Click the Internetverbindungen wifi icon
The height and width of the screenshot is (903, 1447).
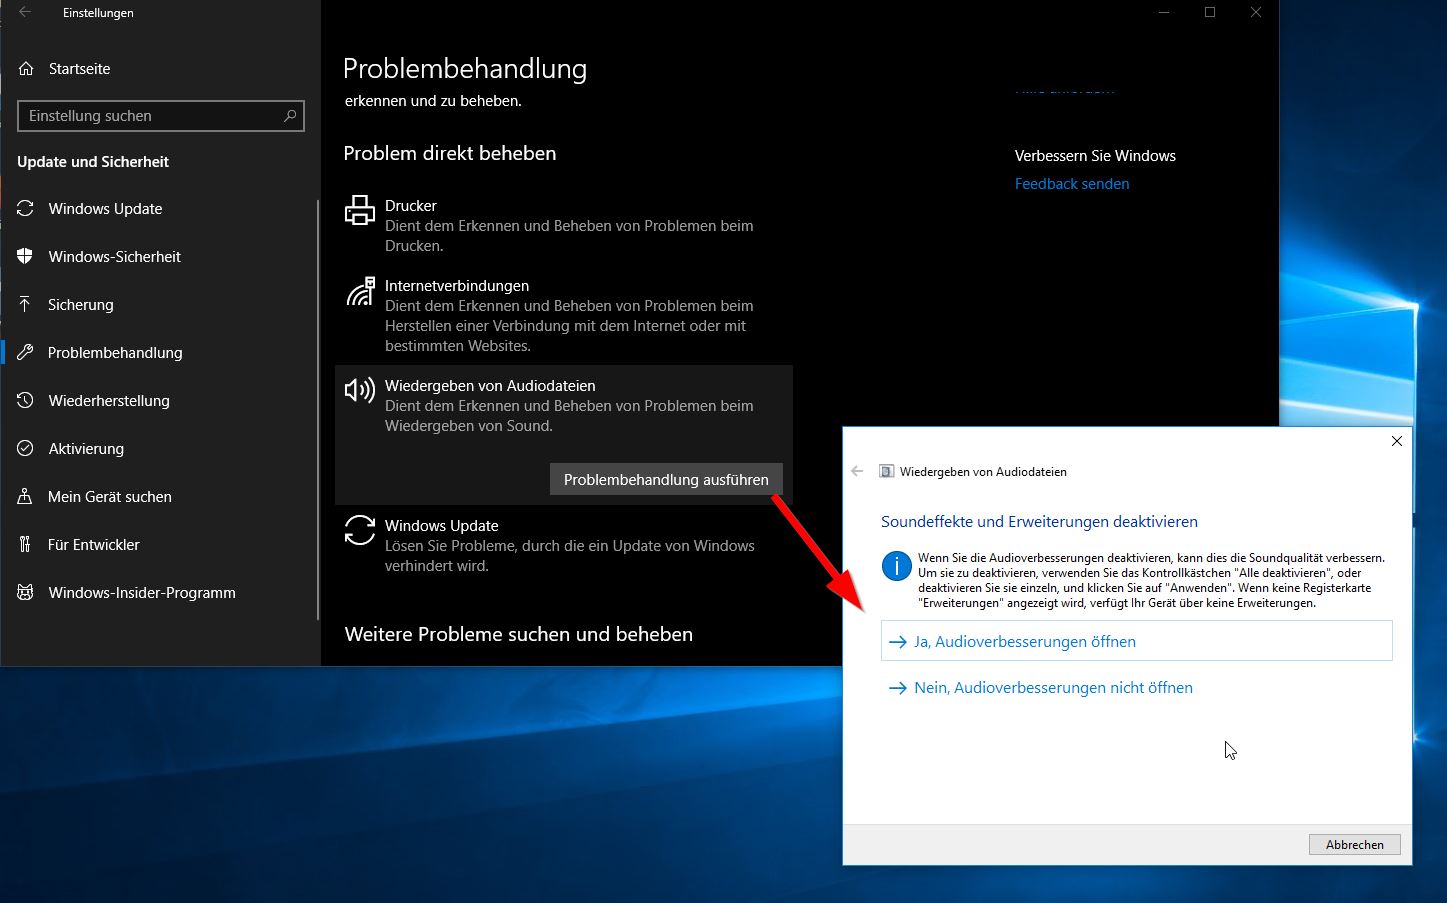360,291
